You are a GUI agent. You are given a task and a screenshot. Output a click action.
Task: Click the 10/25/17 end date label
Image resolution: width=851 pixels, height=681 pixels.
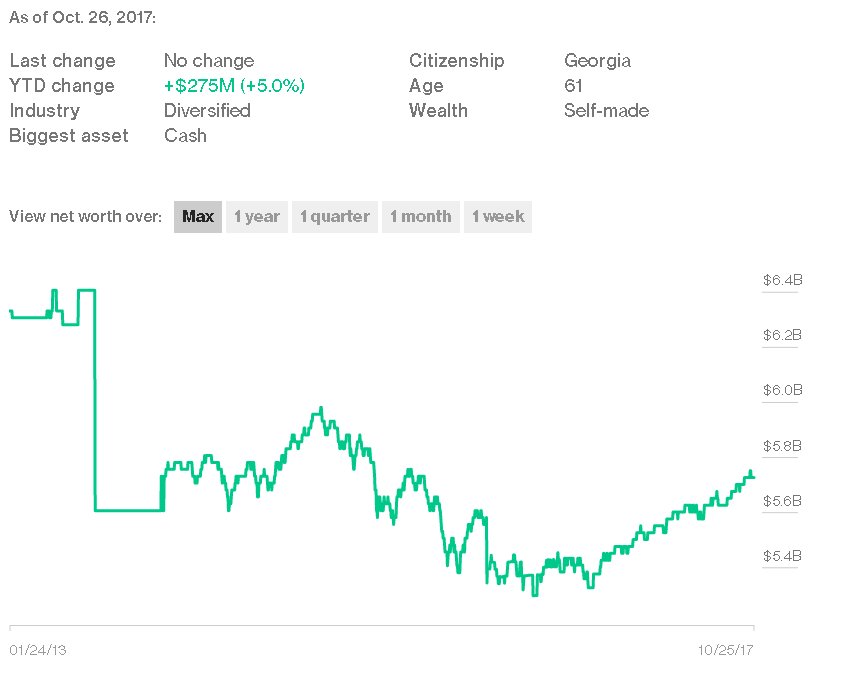tap(725, 650)
